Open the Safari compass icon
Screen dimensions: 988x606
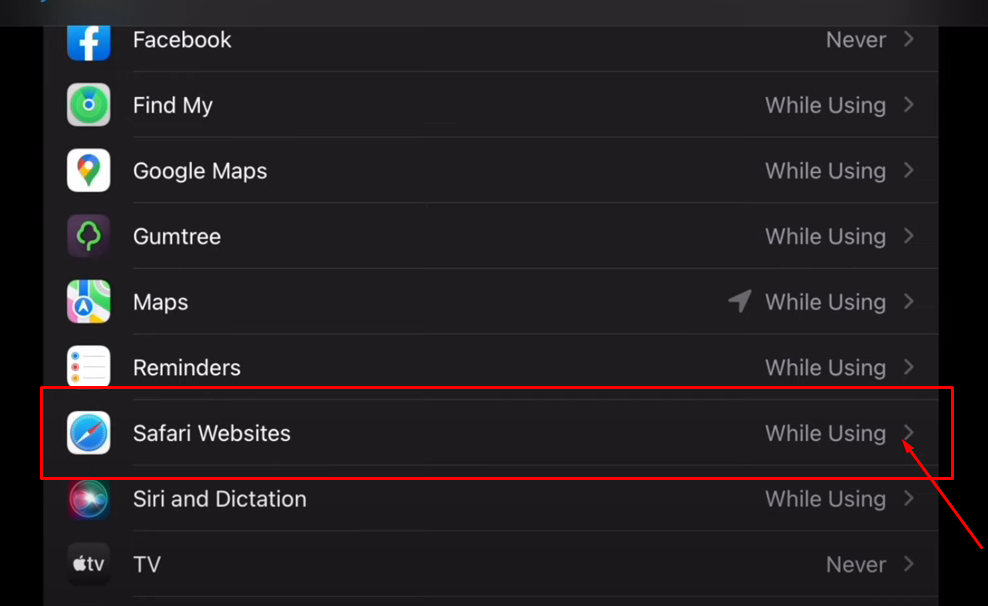pos(89,433)
